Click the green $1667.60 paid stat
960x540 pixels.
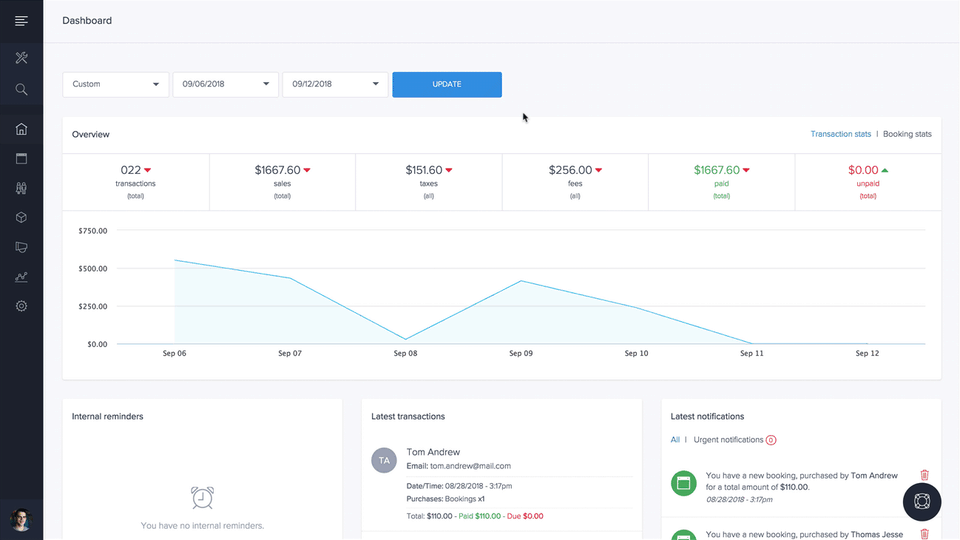click(x=721, y=182)
